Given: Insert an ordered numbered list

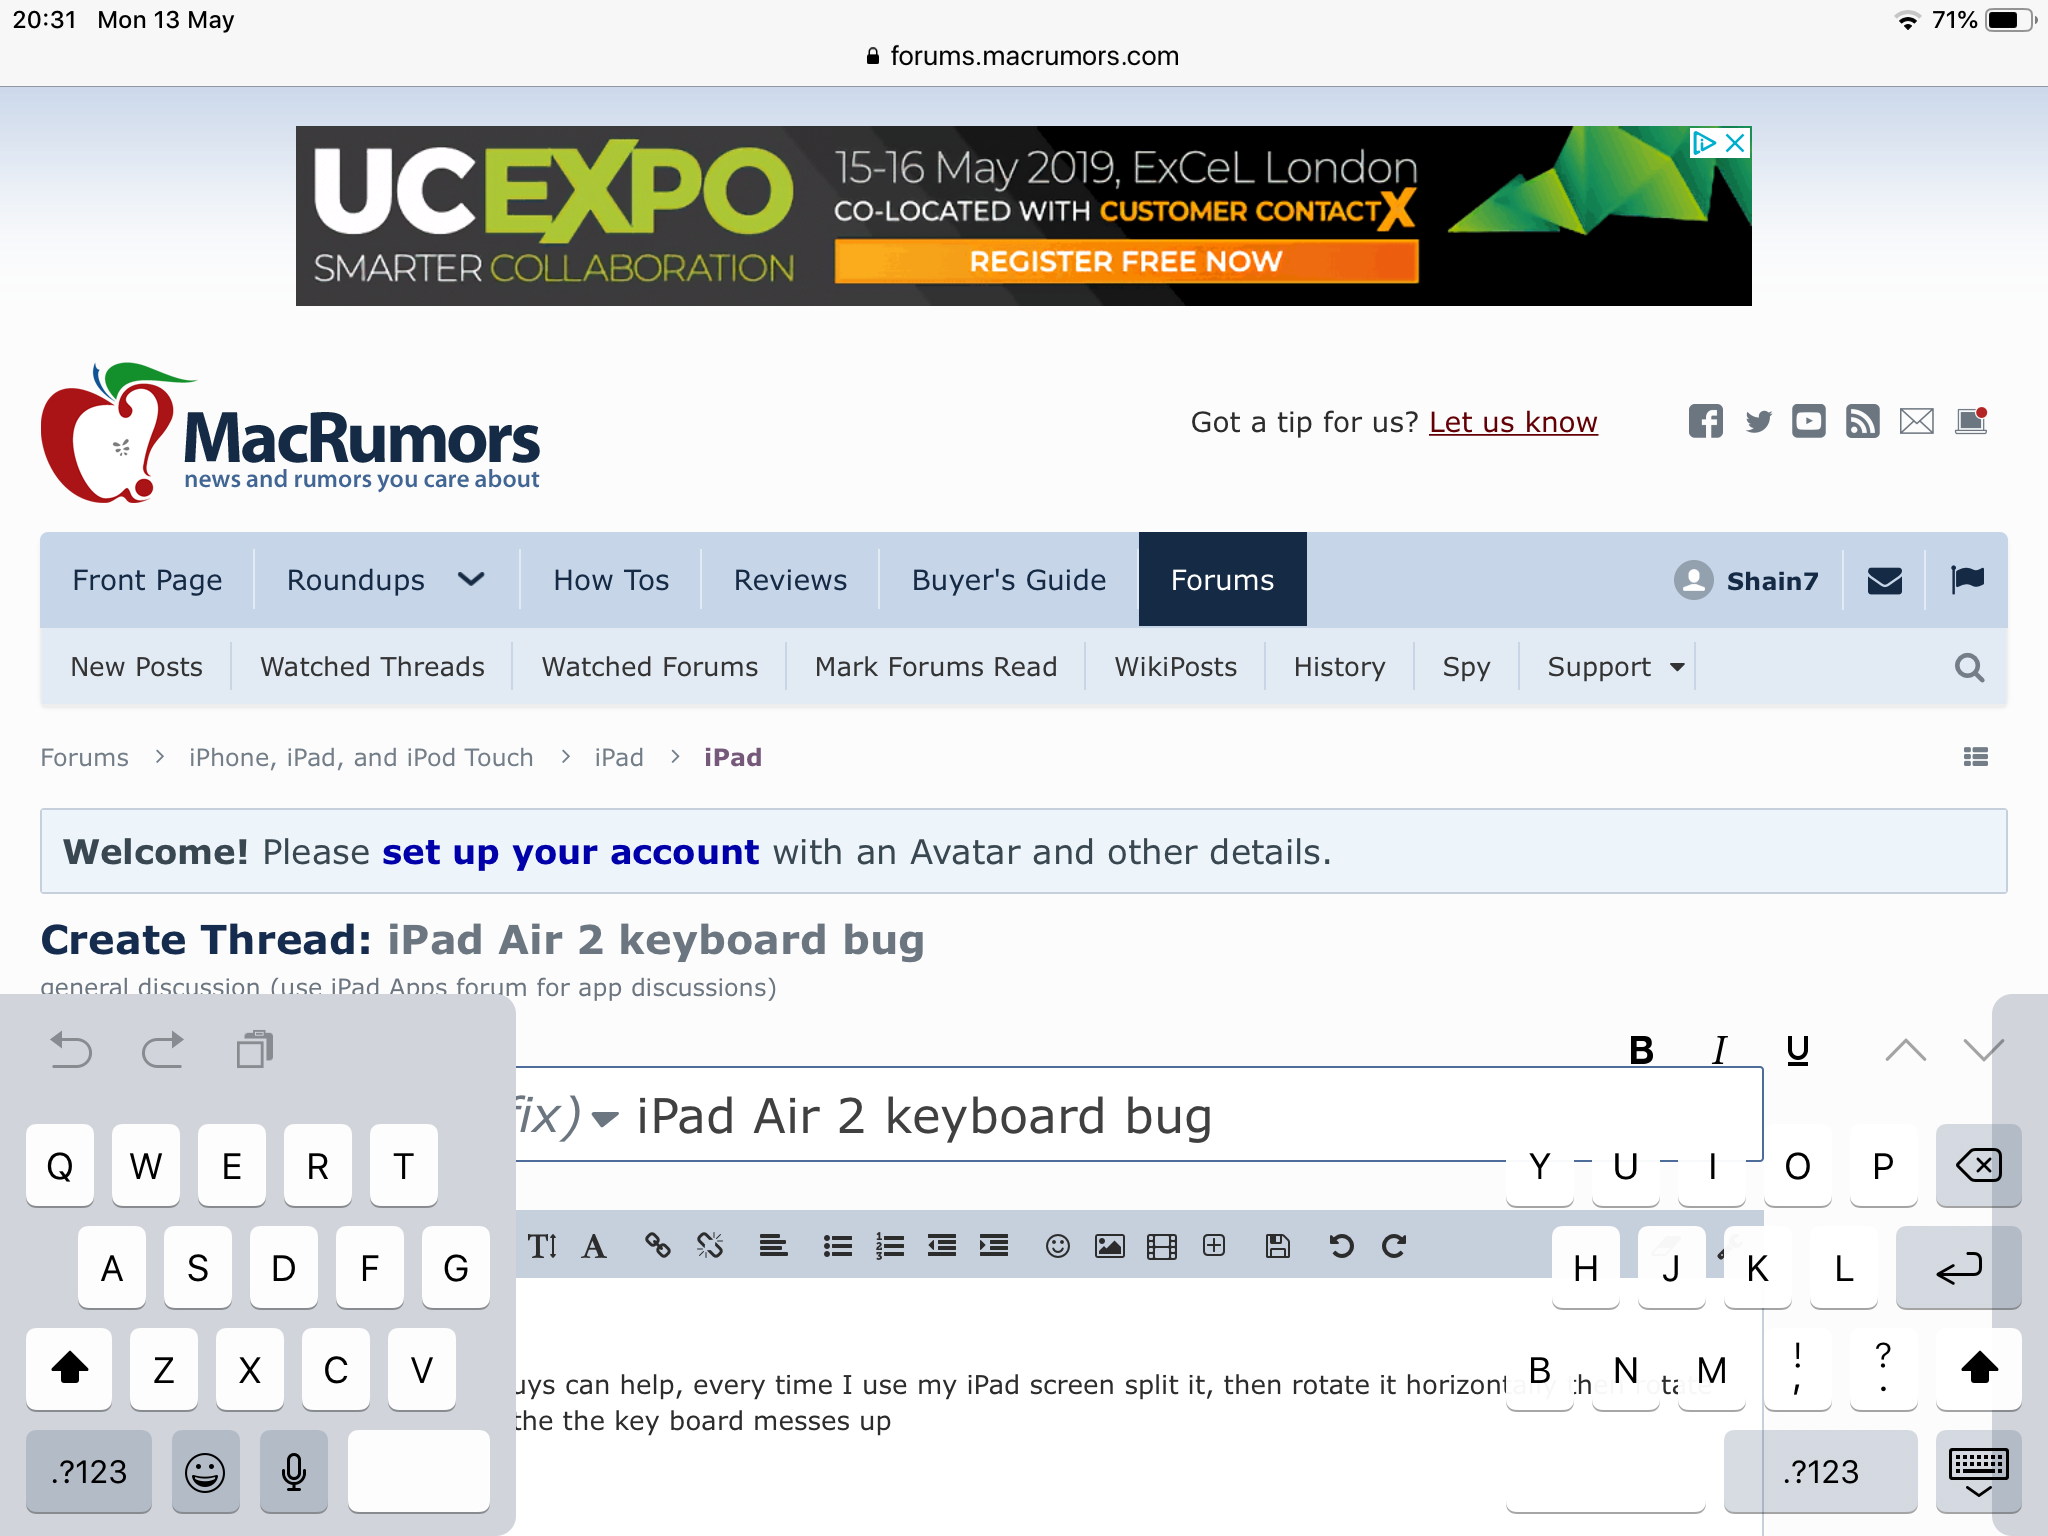Looking at the screenshot, I should pyautogui.click(x=890, y=1245).
